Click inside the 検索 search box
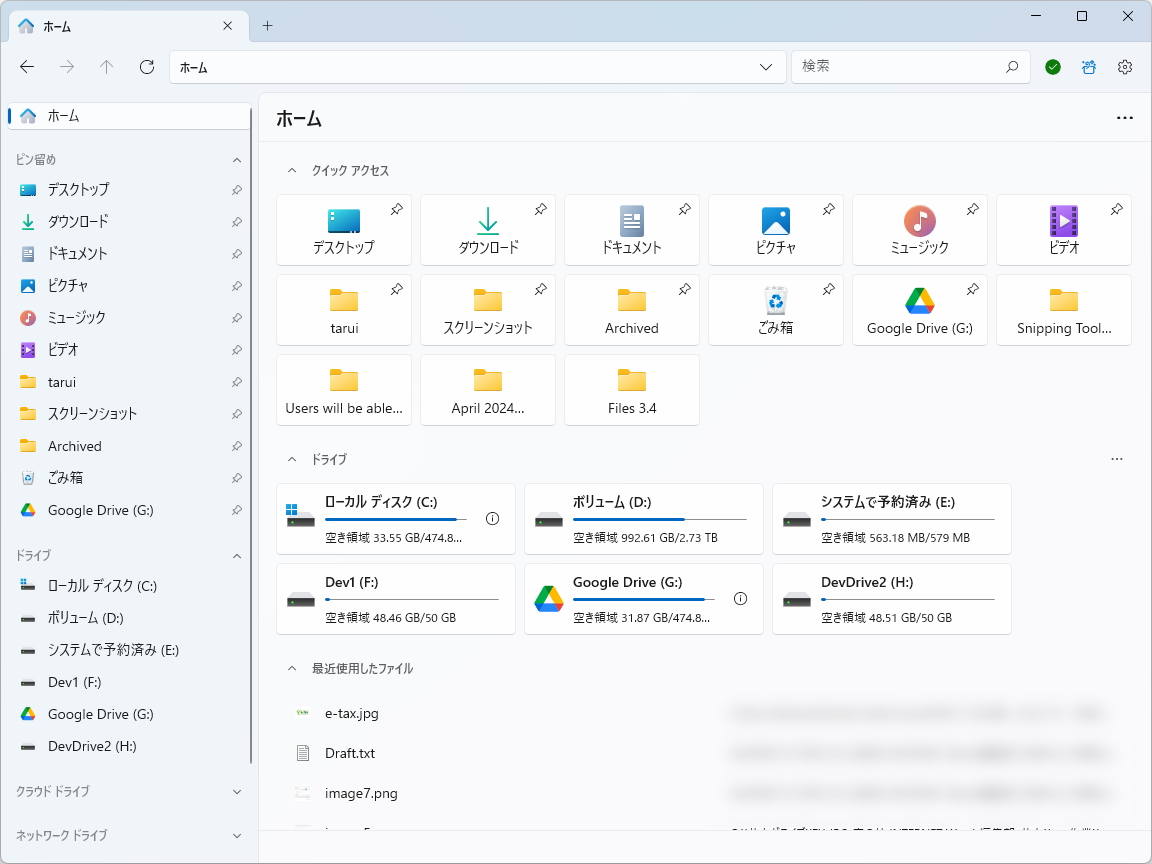The height and width of the screenshot is (864, 1152). pos(900,67)
